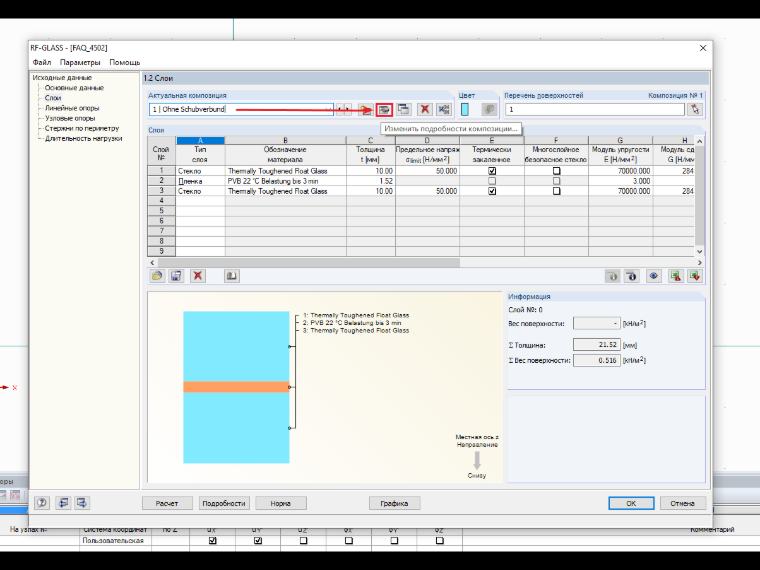760x570 pixels.
Task: Click the Подробности button
Action: tap(224, 503)
